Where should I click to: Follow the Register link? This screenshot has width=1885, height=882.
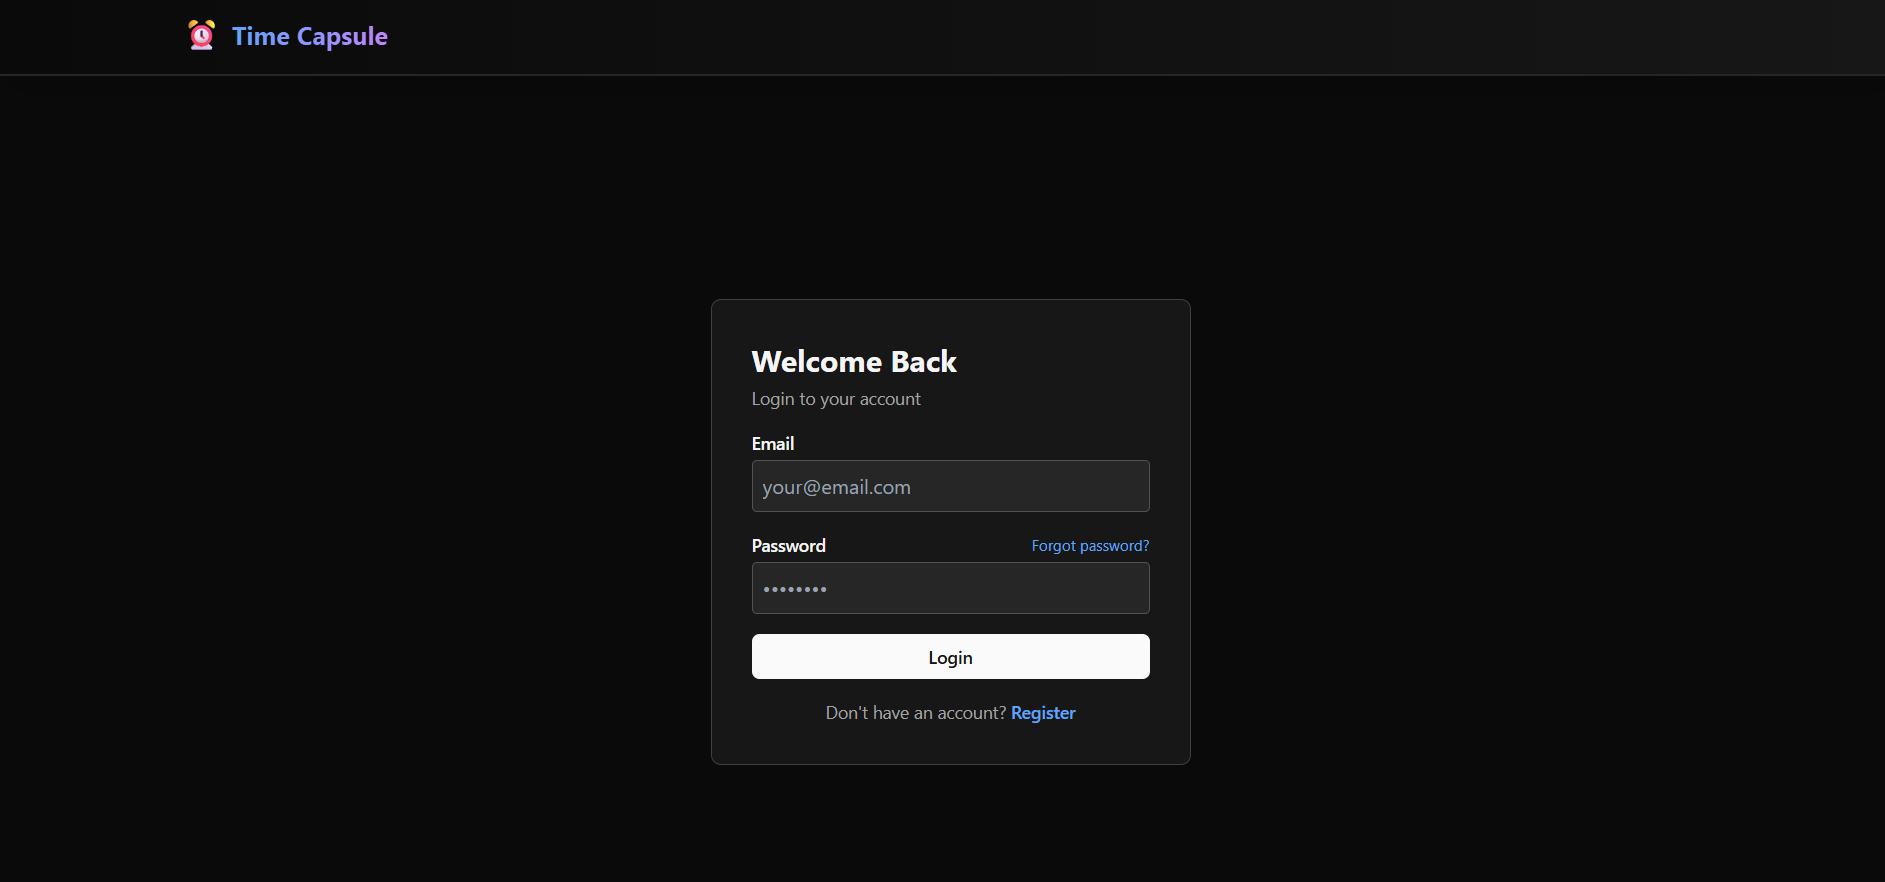tap(1043, 713)
